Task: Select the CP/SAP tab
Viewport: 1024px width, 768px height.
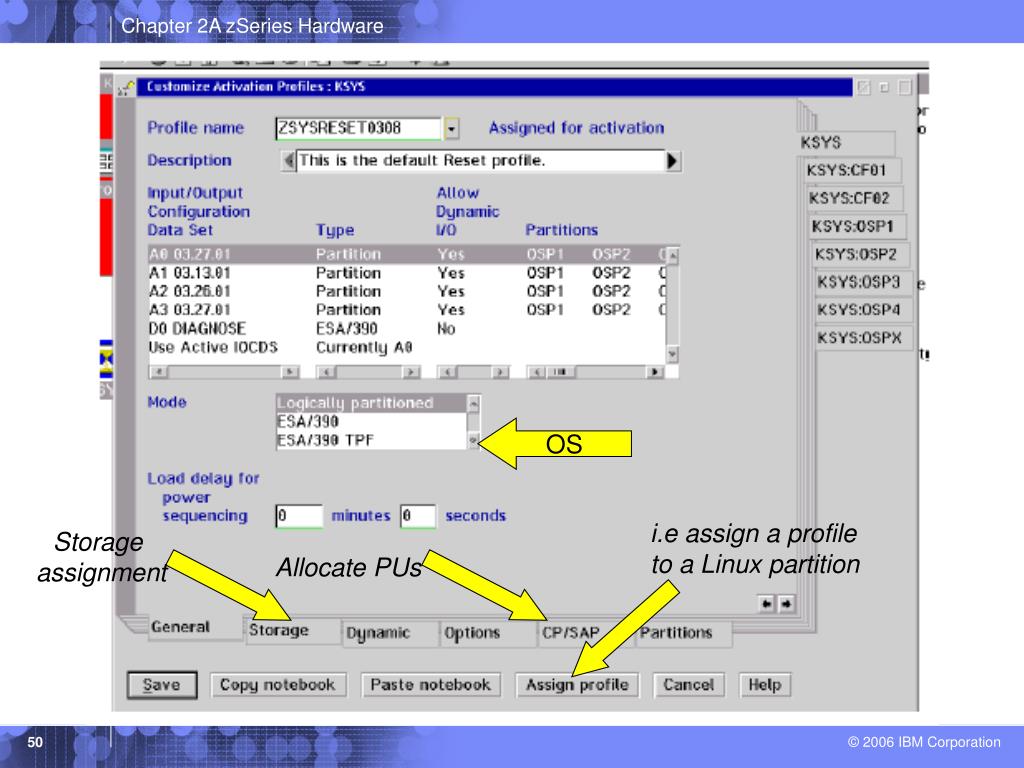Action: [x=570, y=633]
